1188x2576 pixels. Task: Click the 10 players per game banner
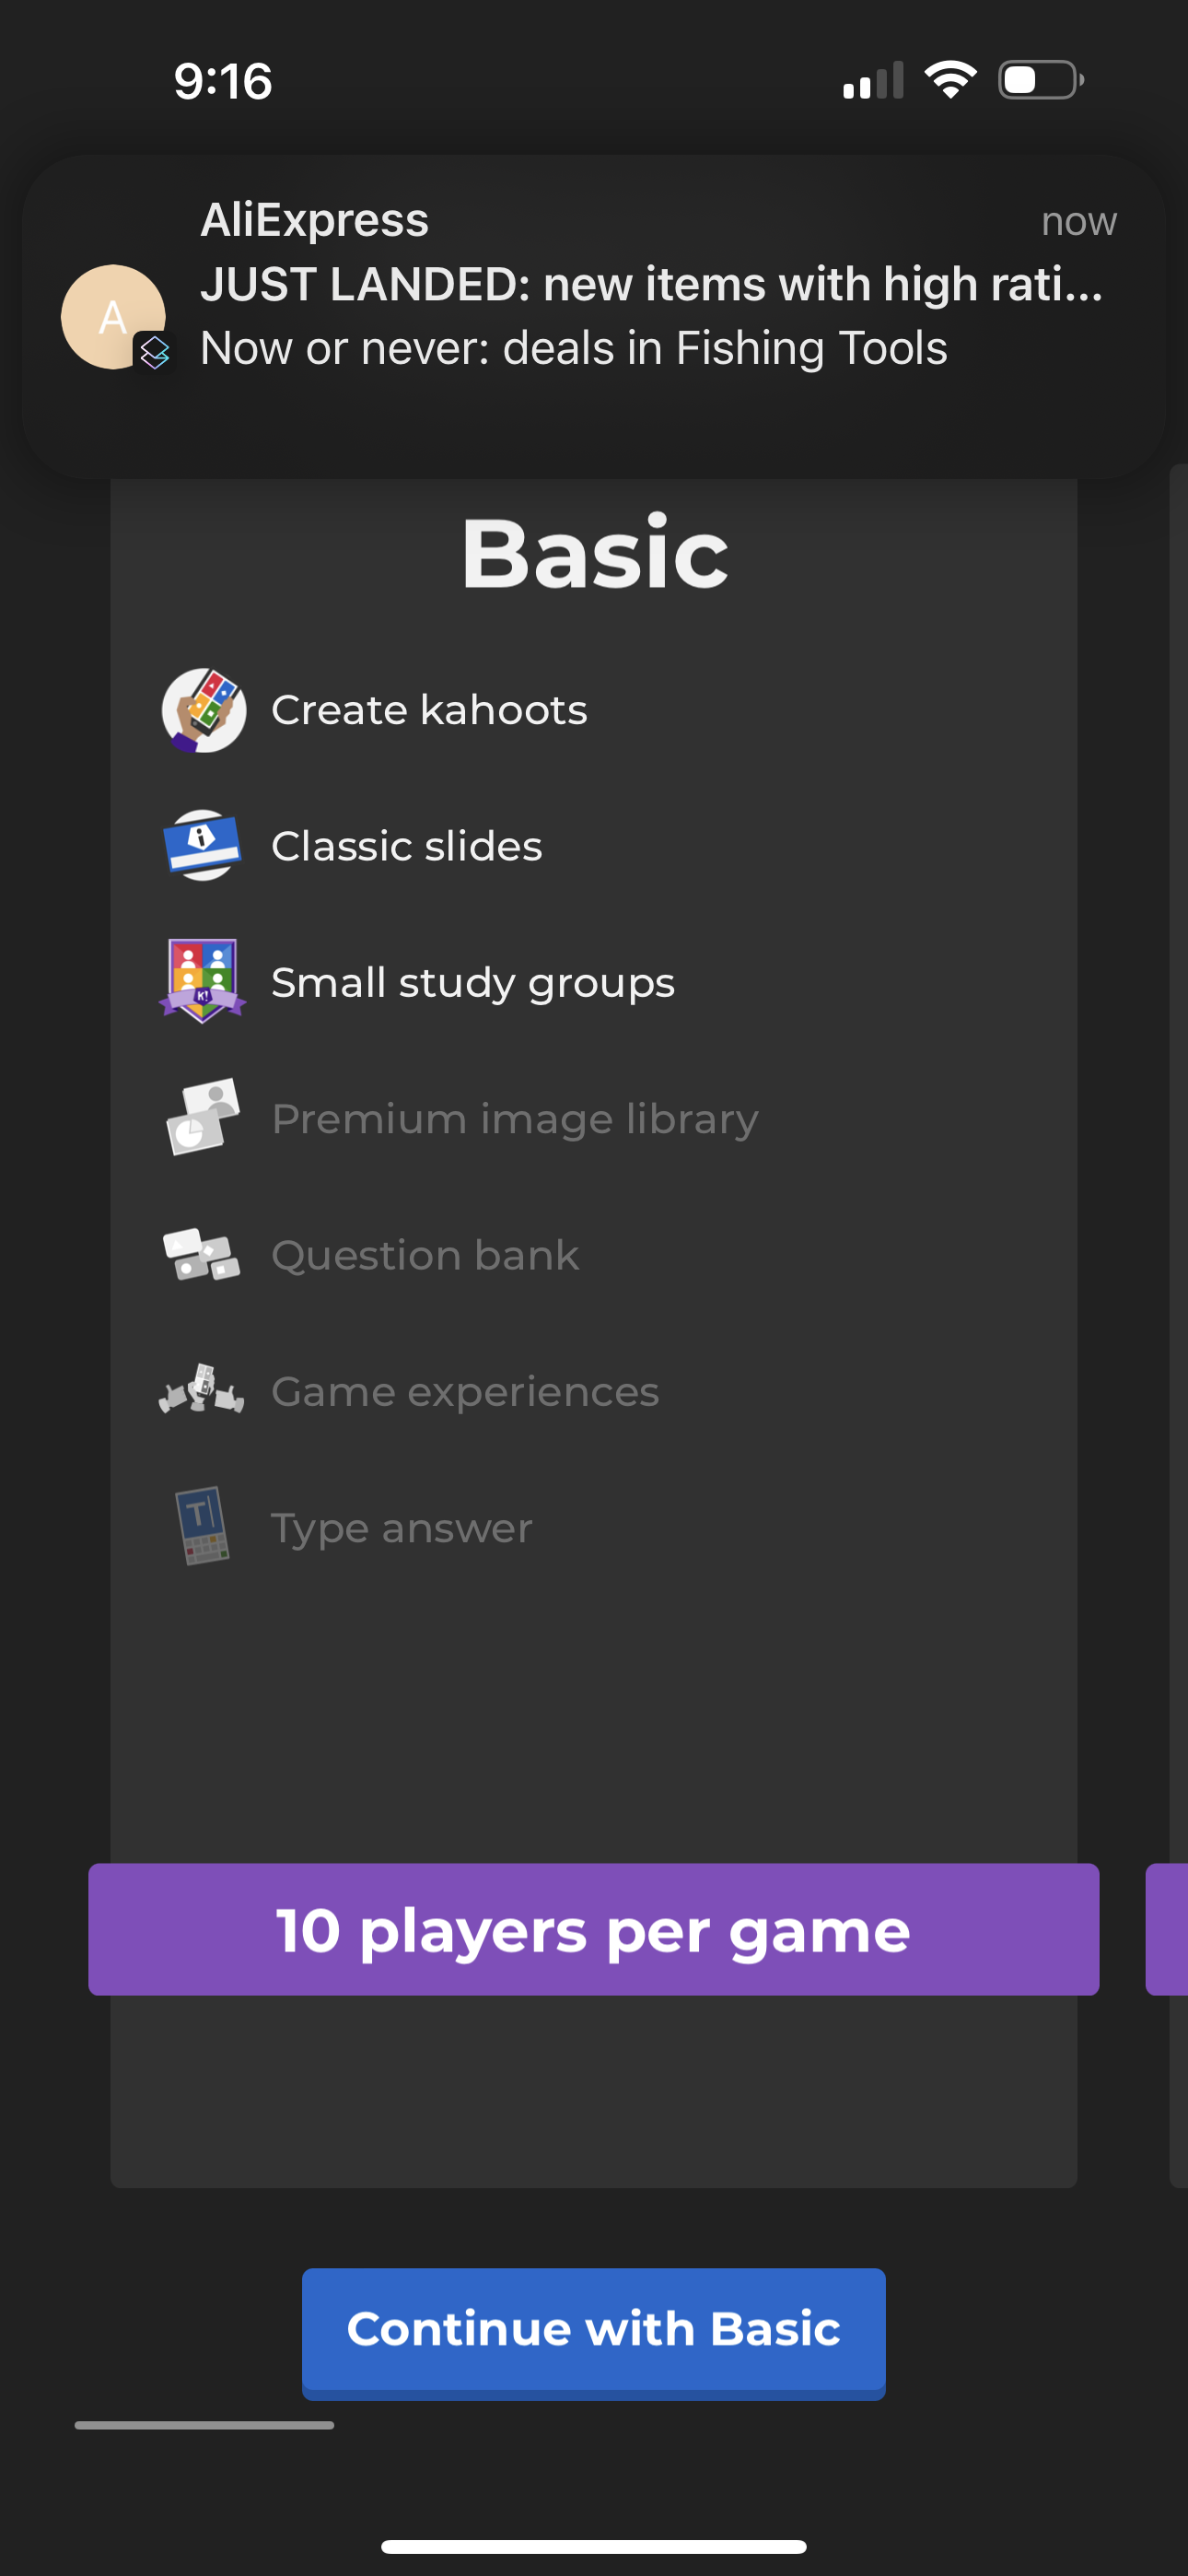click(x=594, y=1930)
